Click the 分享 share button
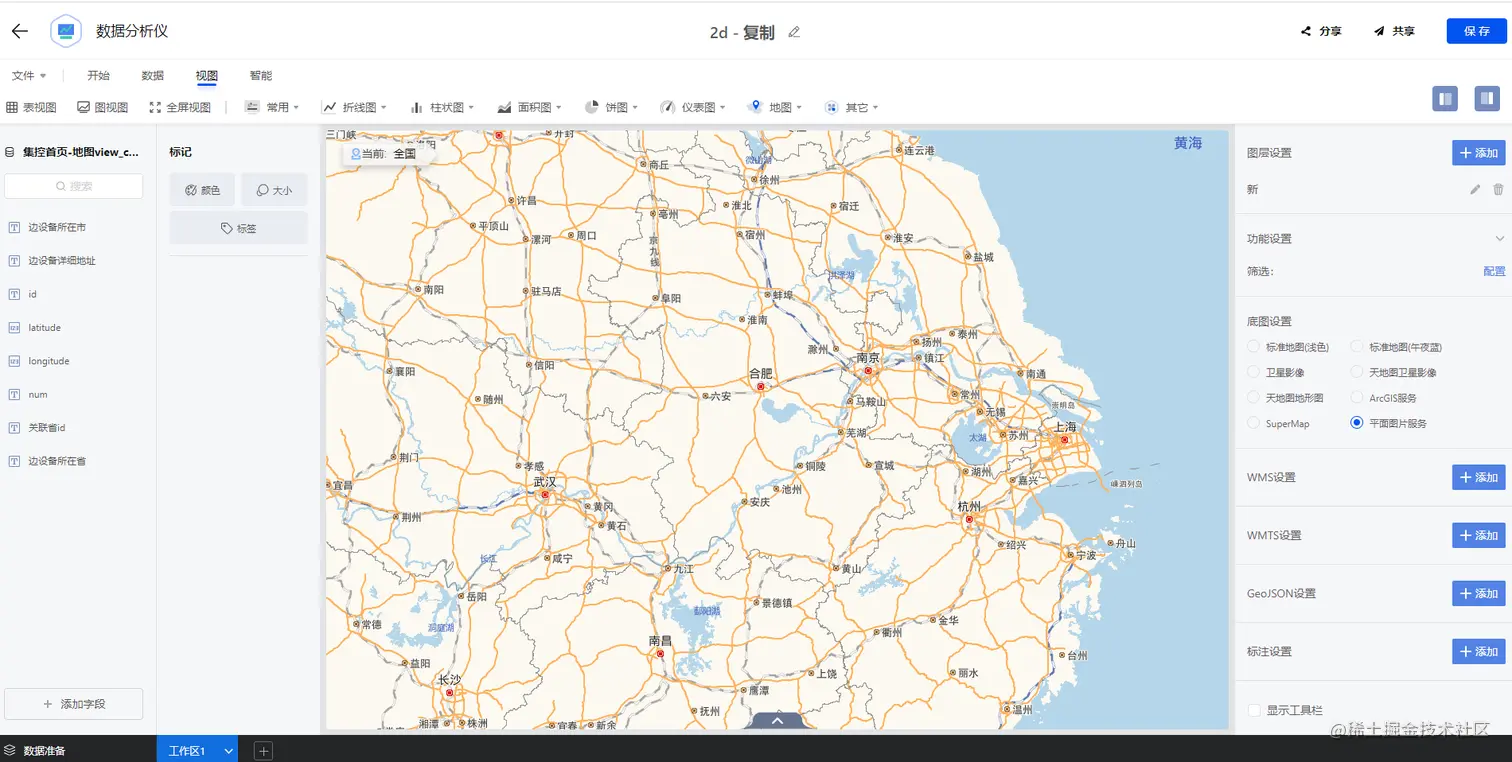 point(1321,31)
